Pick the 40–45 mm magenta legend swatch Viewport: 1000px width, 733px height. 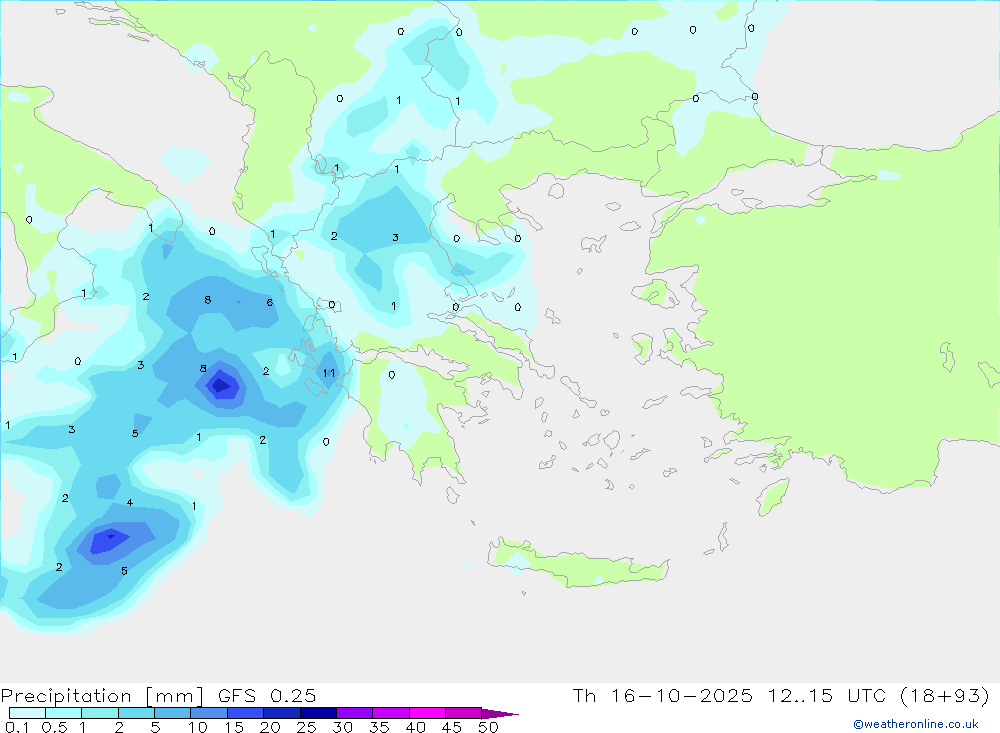click(427, 713)
